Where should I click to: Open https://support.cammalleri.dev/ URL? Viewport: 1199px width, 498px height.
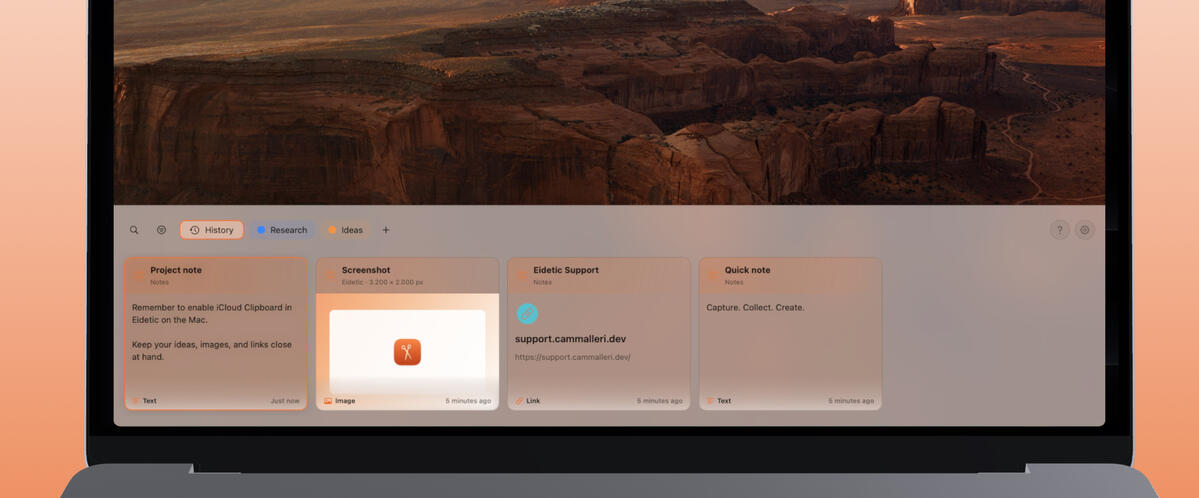coord(573,357)
